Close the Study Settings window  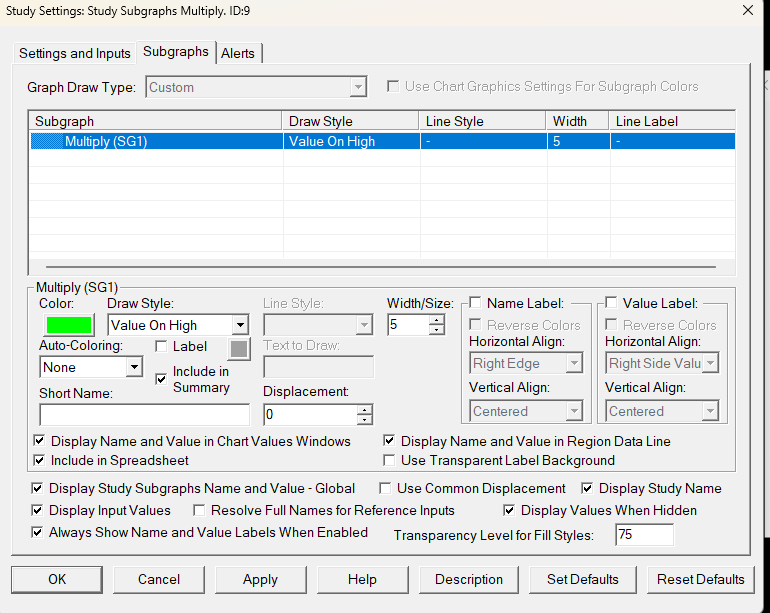[747, 10]
